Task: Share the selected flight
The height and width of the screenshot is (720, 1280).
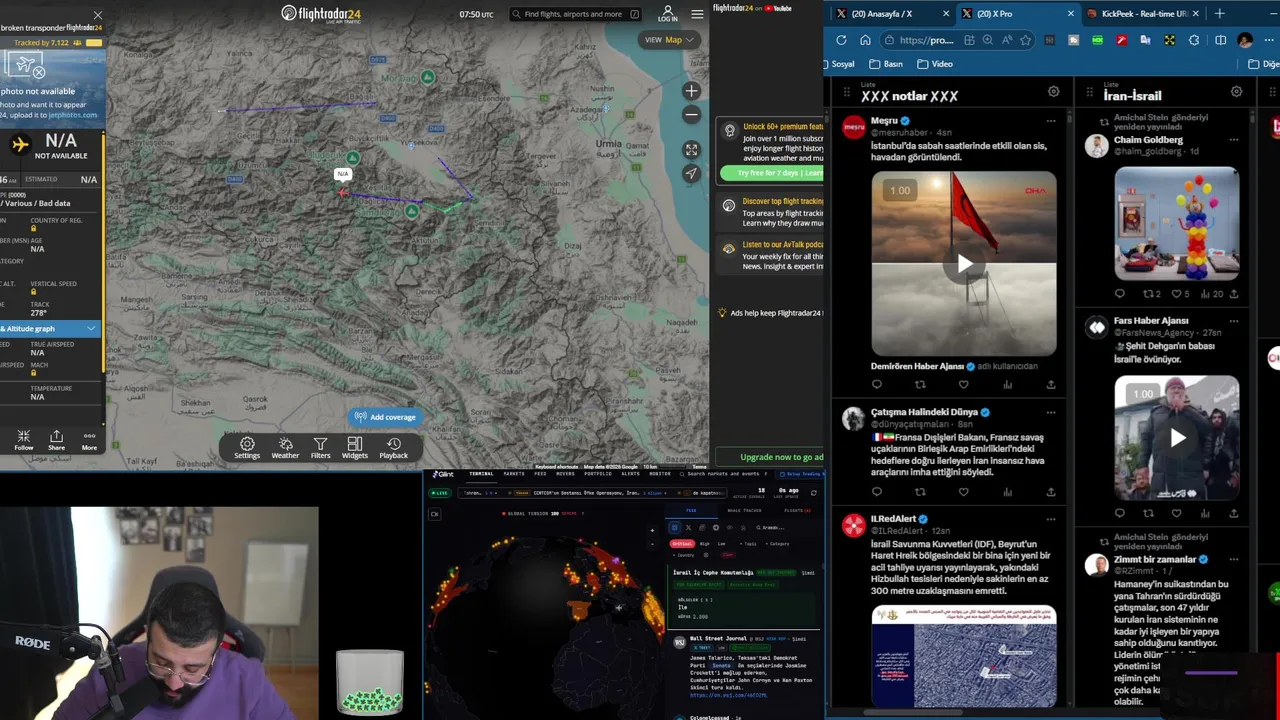Action: pos(56,440)
